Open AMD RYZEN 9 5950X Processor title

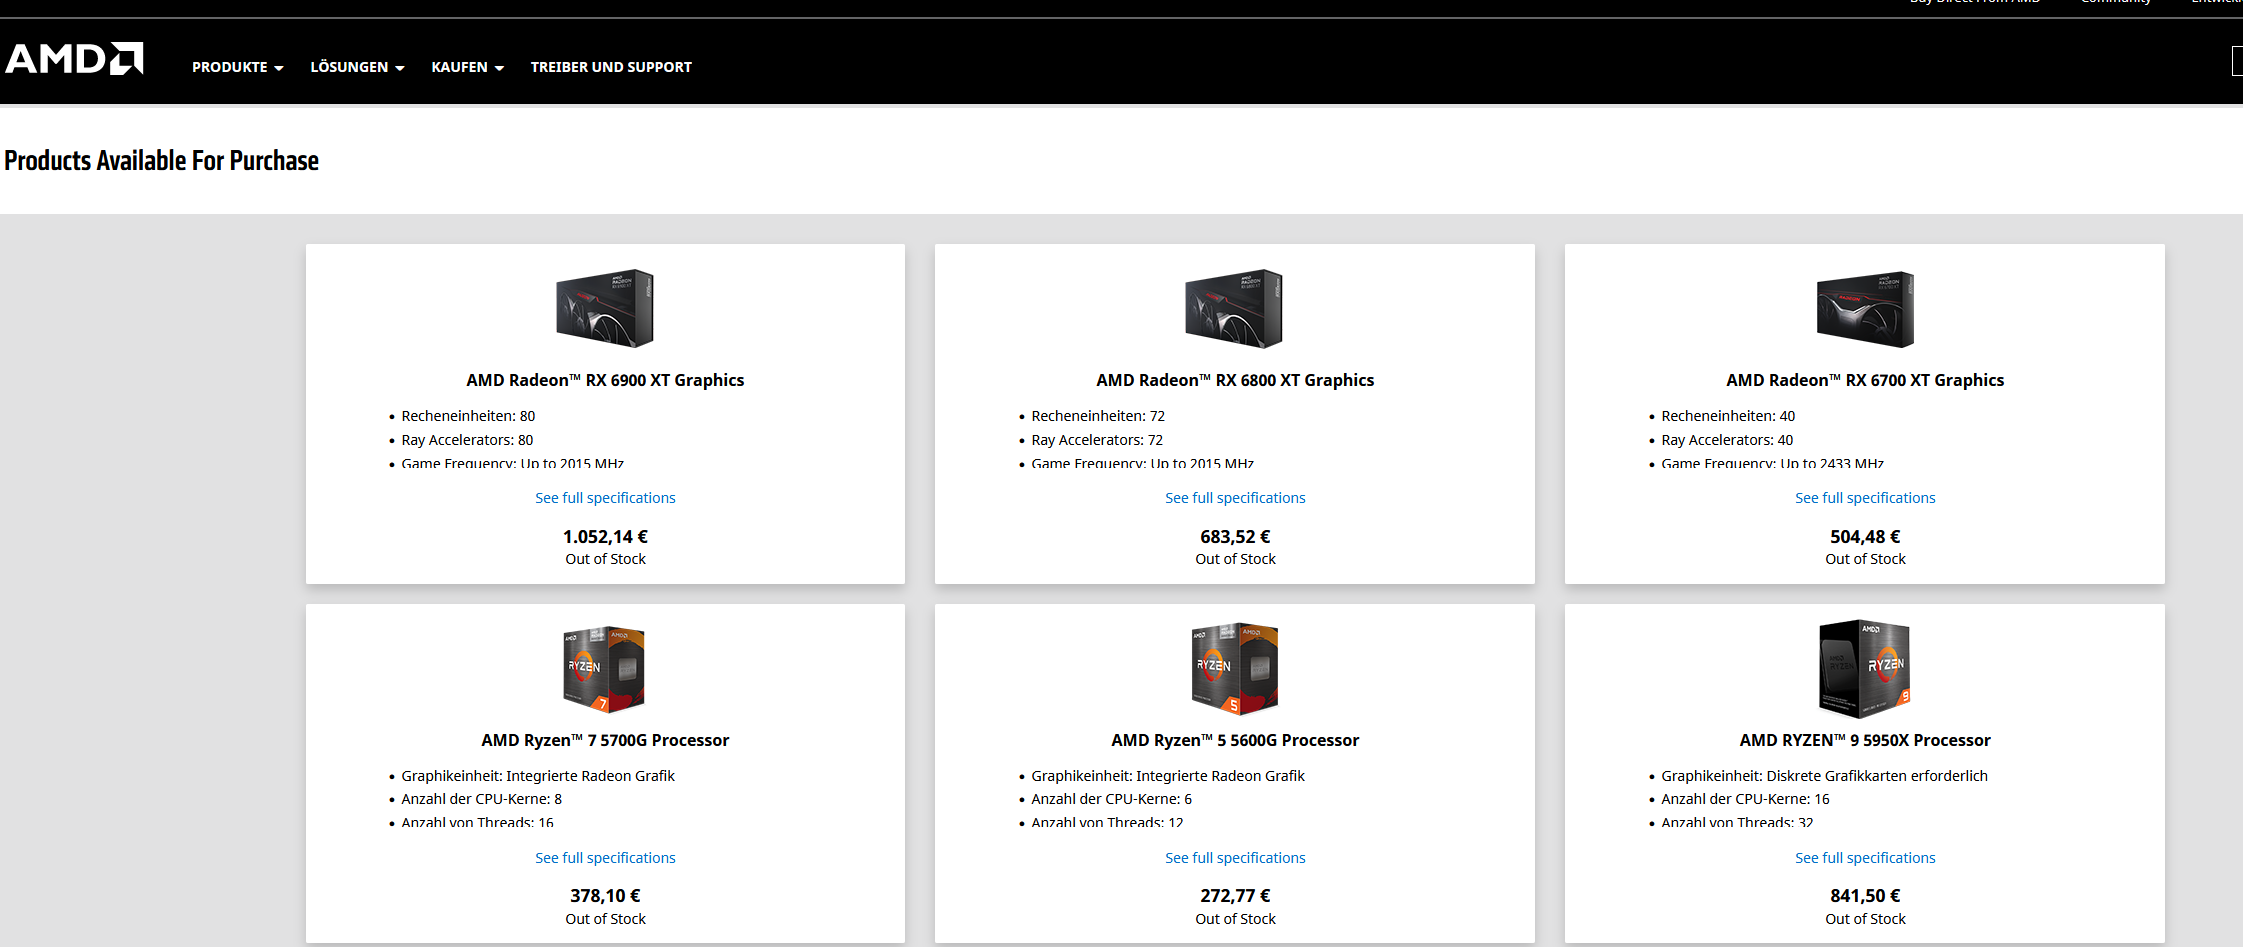(1865, 740)
